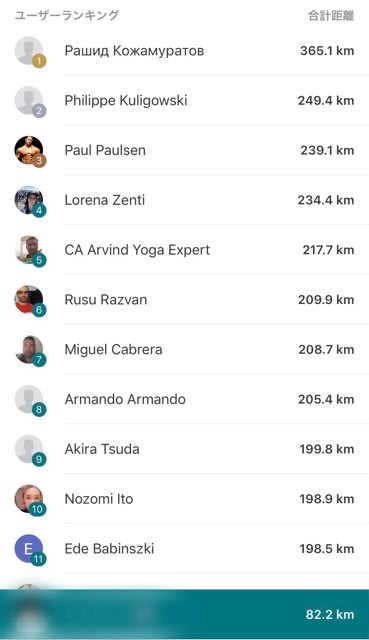The image size is (369, 640).
Task: Open Рашид Кожамуратов's ranking entry
Action: (184, 51)
